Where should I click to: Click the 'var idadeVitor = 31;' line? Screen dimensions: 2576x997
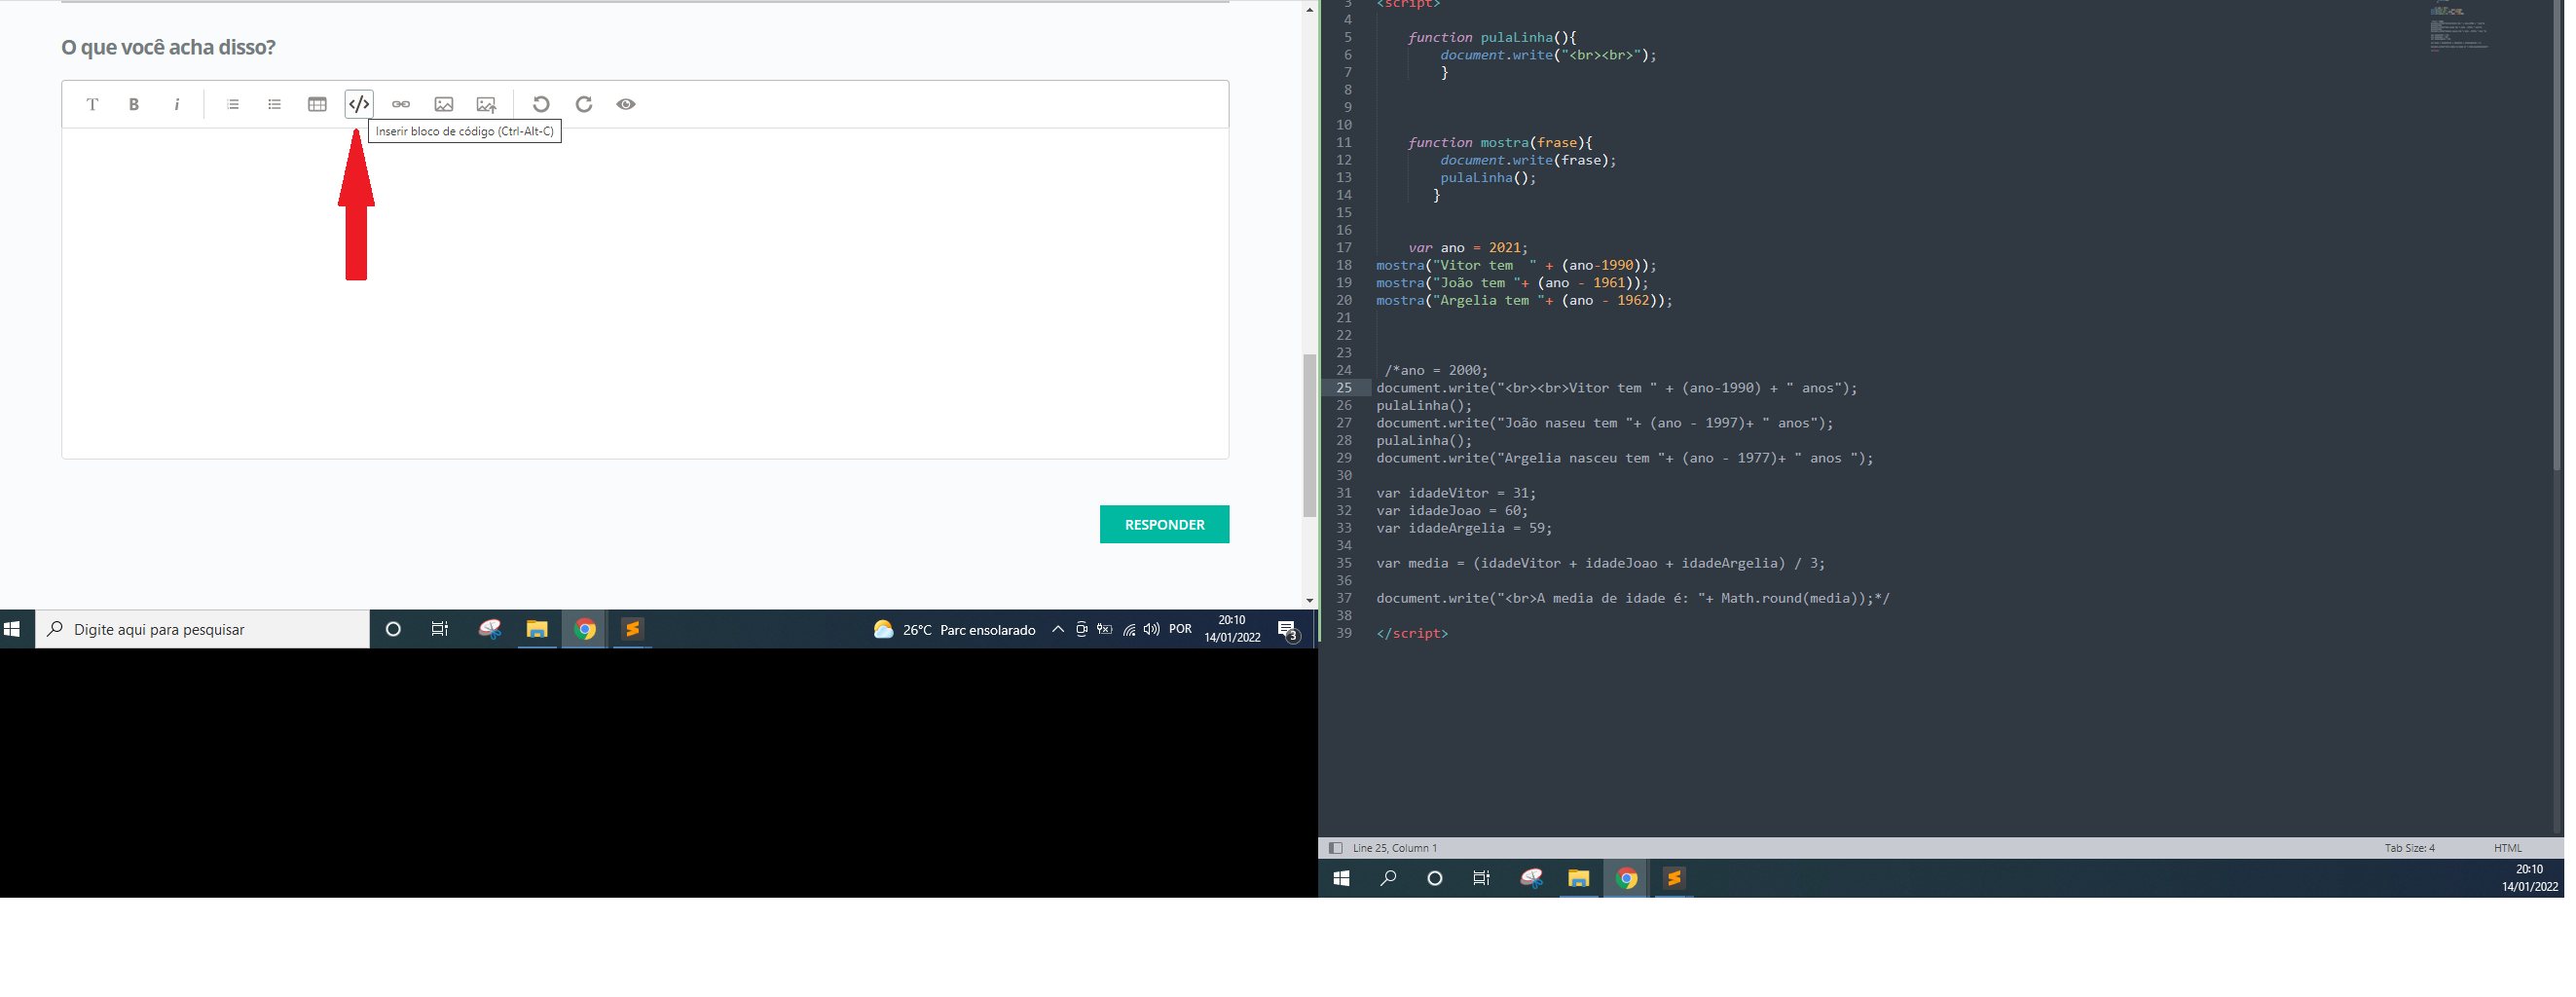1456,493
